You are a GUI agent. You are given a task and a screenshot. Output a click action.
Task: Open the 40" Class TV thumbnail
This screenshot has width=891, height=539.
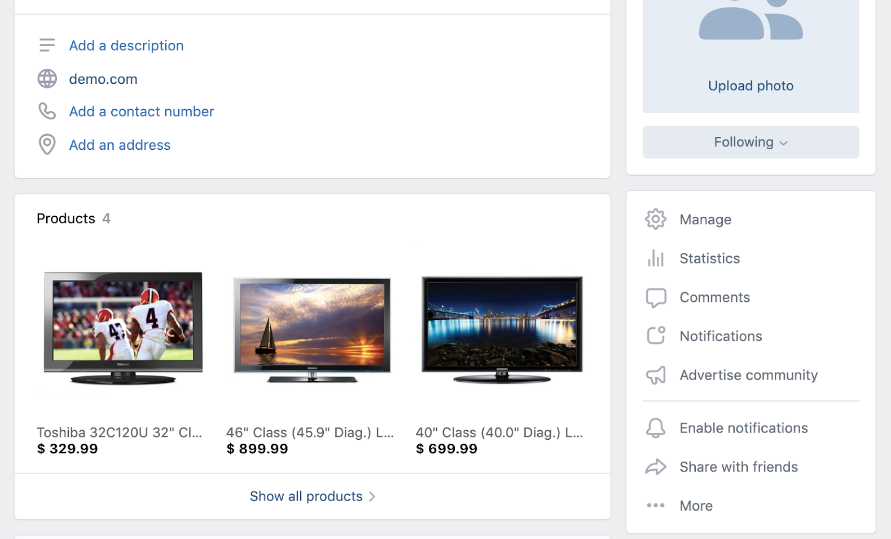point(502,329)
